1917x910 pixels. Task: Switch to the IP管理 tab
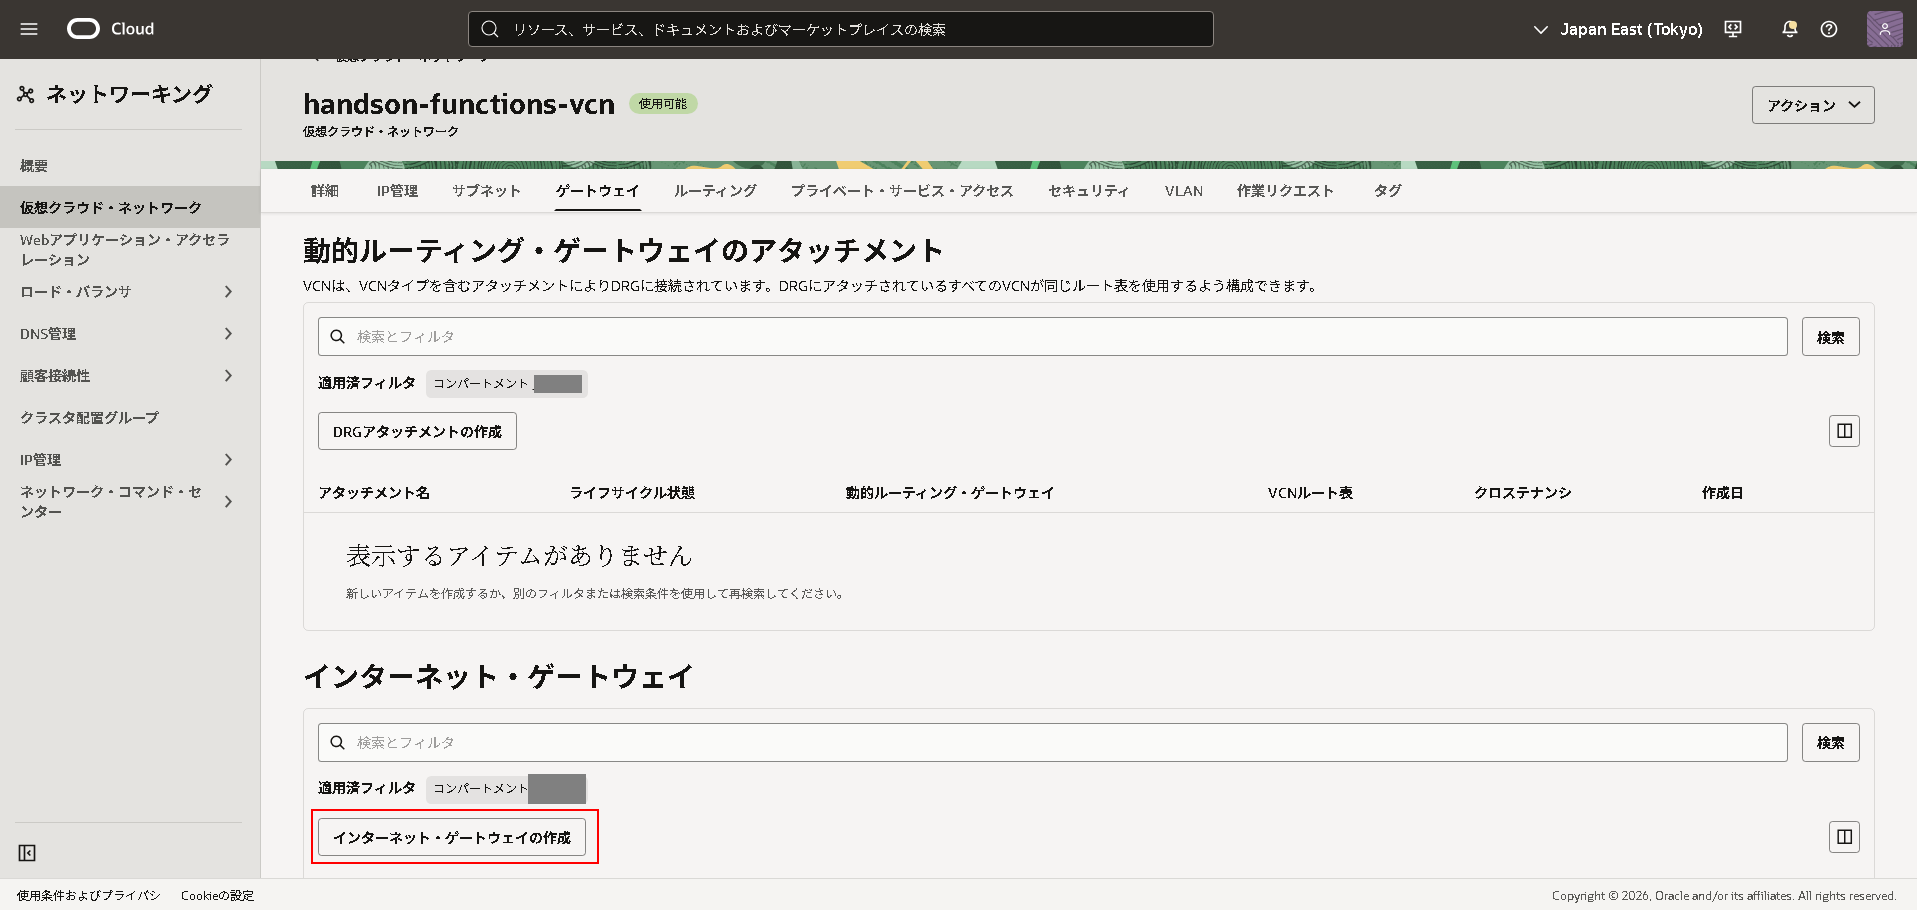click(397, 191)
